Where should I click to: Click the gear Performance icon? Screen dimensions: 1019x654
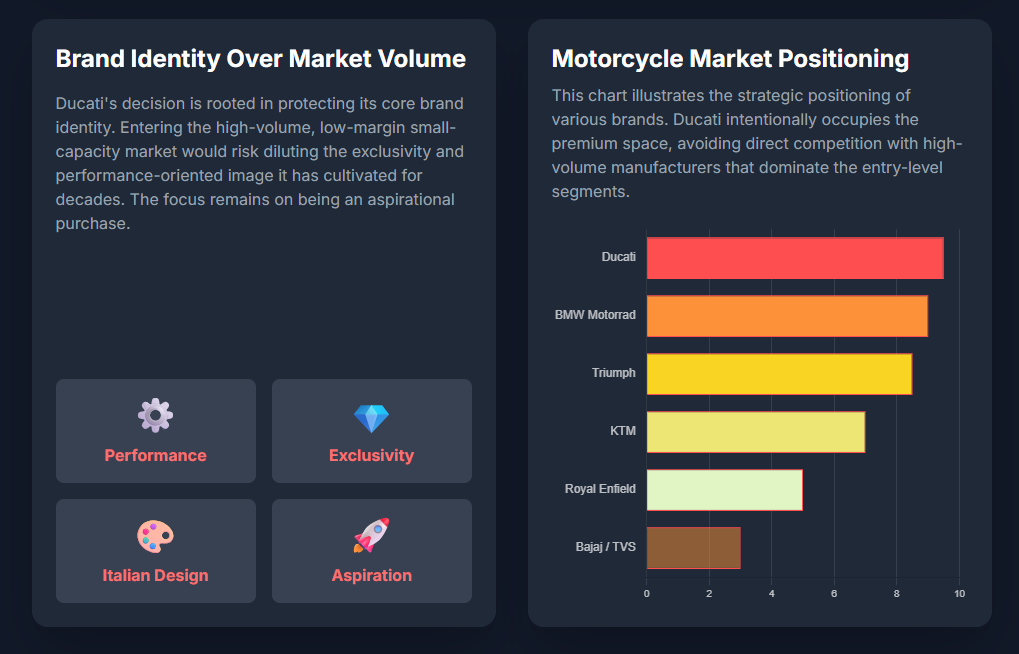155,415
